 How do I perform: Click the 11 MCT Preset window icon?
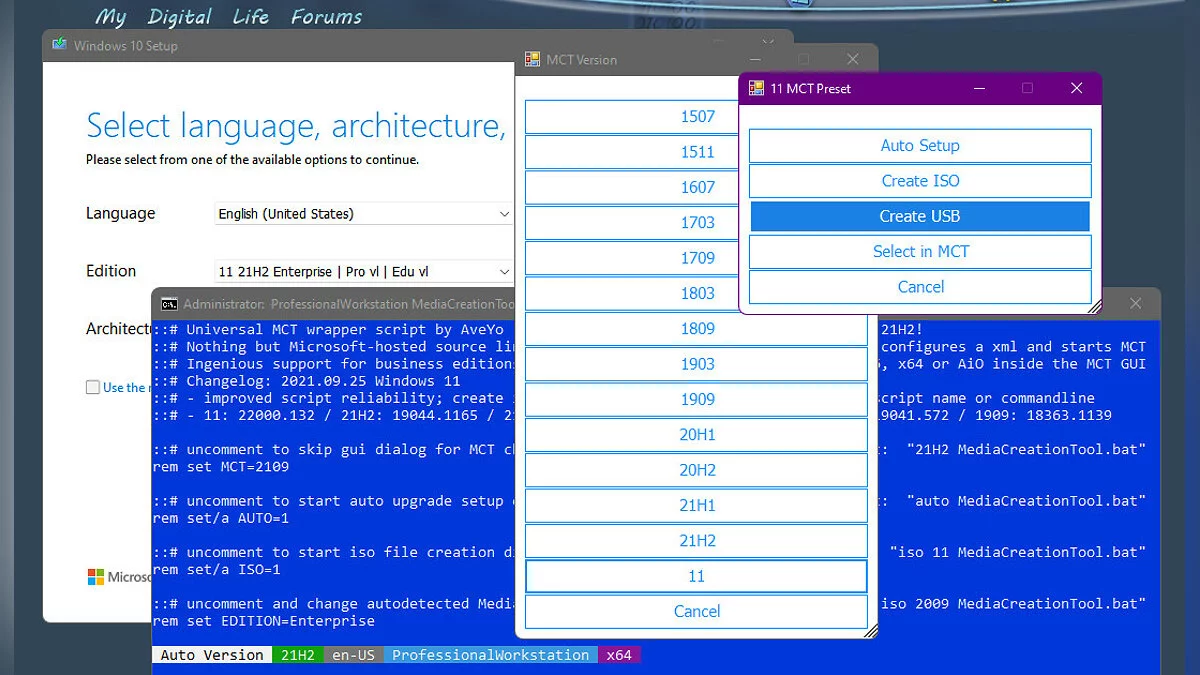(x=757, y=88)
